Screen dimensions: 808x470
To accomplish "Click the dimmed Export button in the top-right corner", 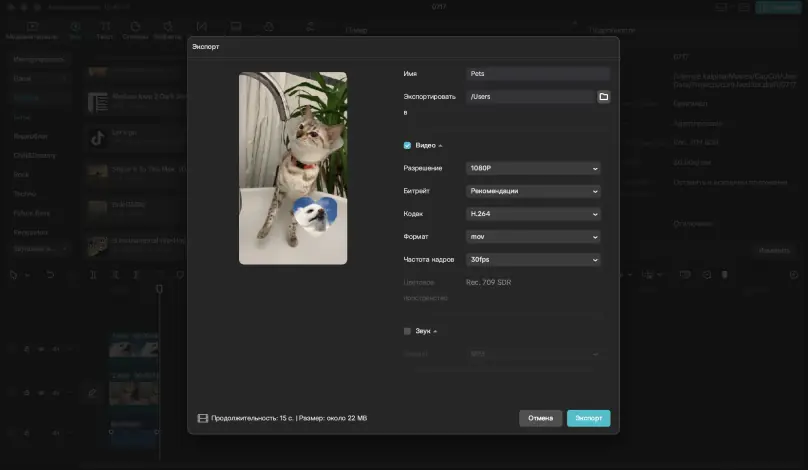I will point(778,7).
